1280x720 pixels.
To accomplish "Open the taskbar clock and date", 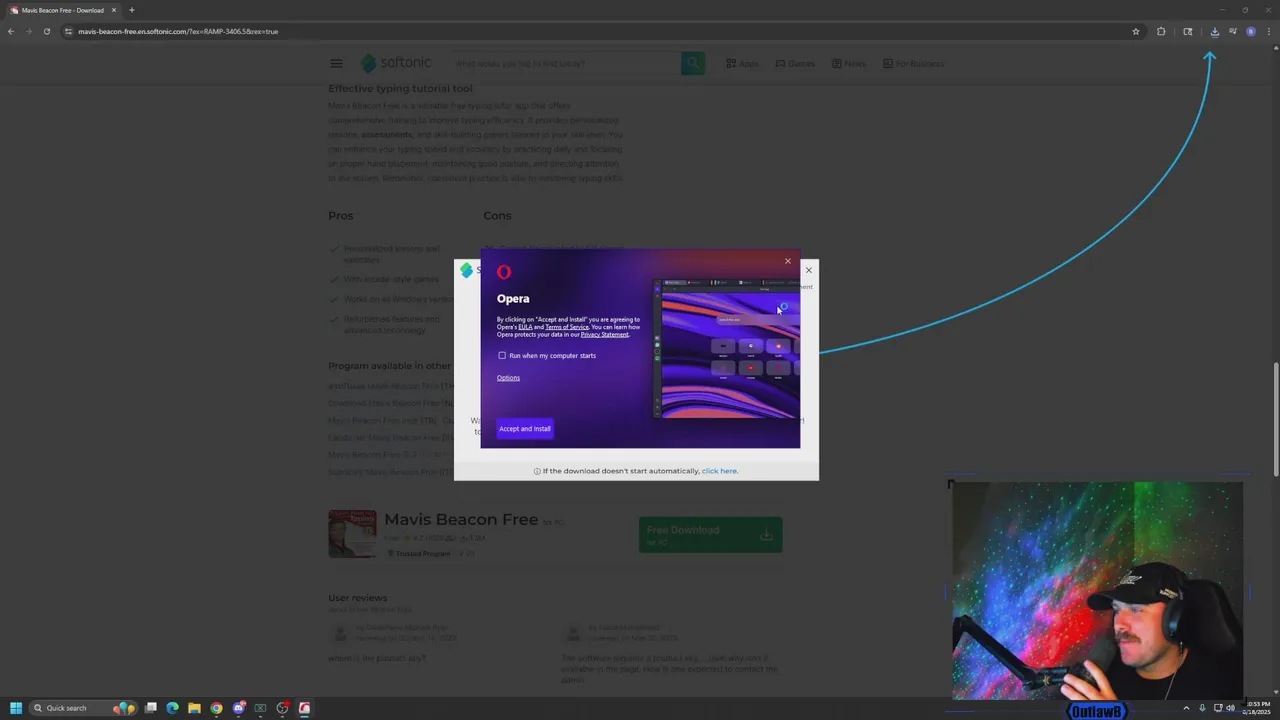I will [x=1255, y=708].
